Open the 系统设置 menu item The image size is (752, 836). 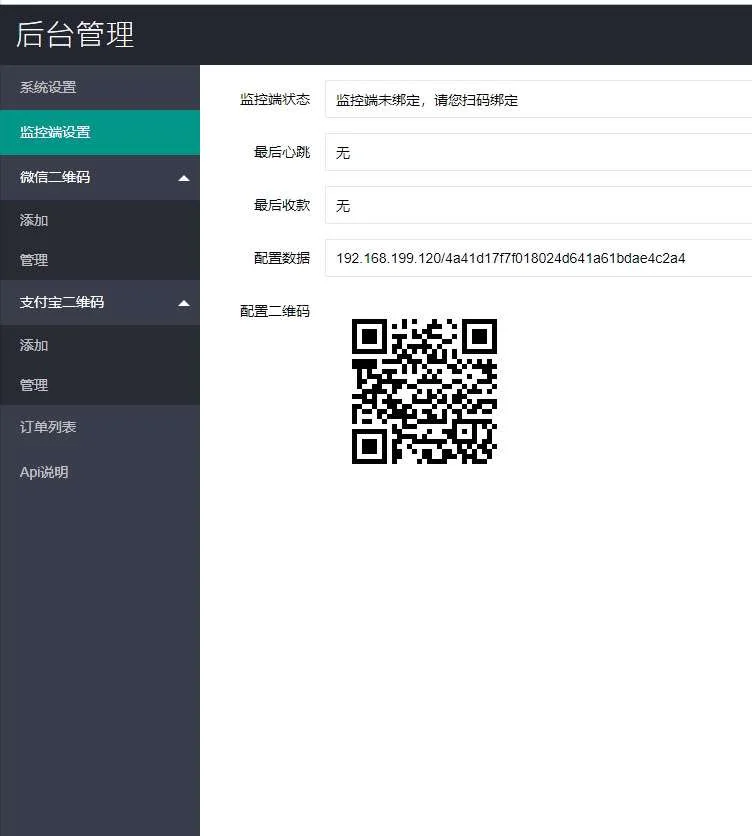point(48,87)
